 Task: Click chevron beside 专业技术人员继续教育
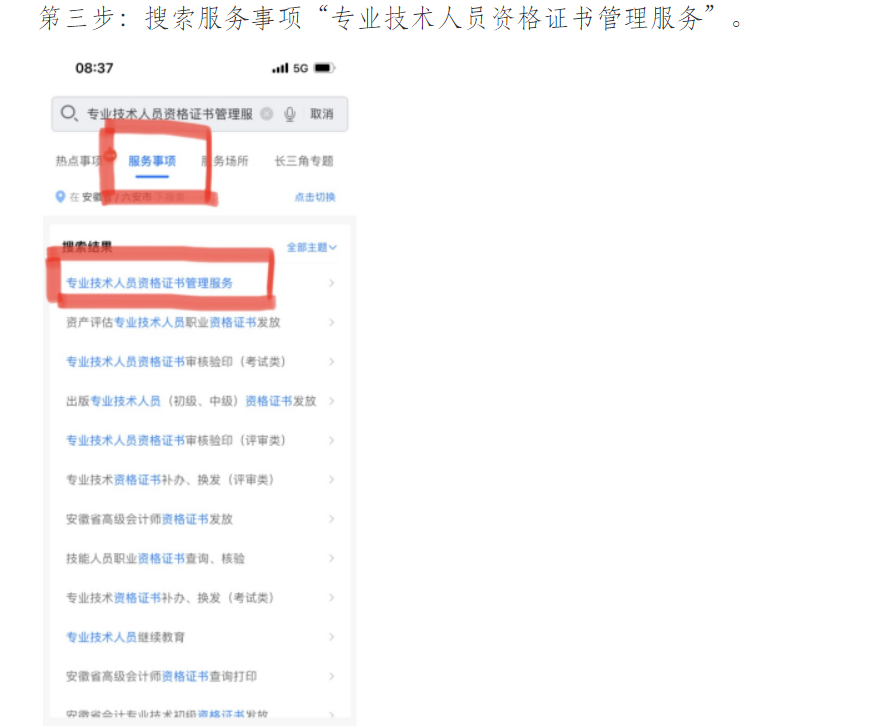(331, 637)
